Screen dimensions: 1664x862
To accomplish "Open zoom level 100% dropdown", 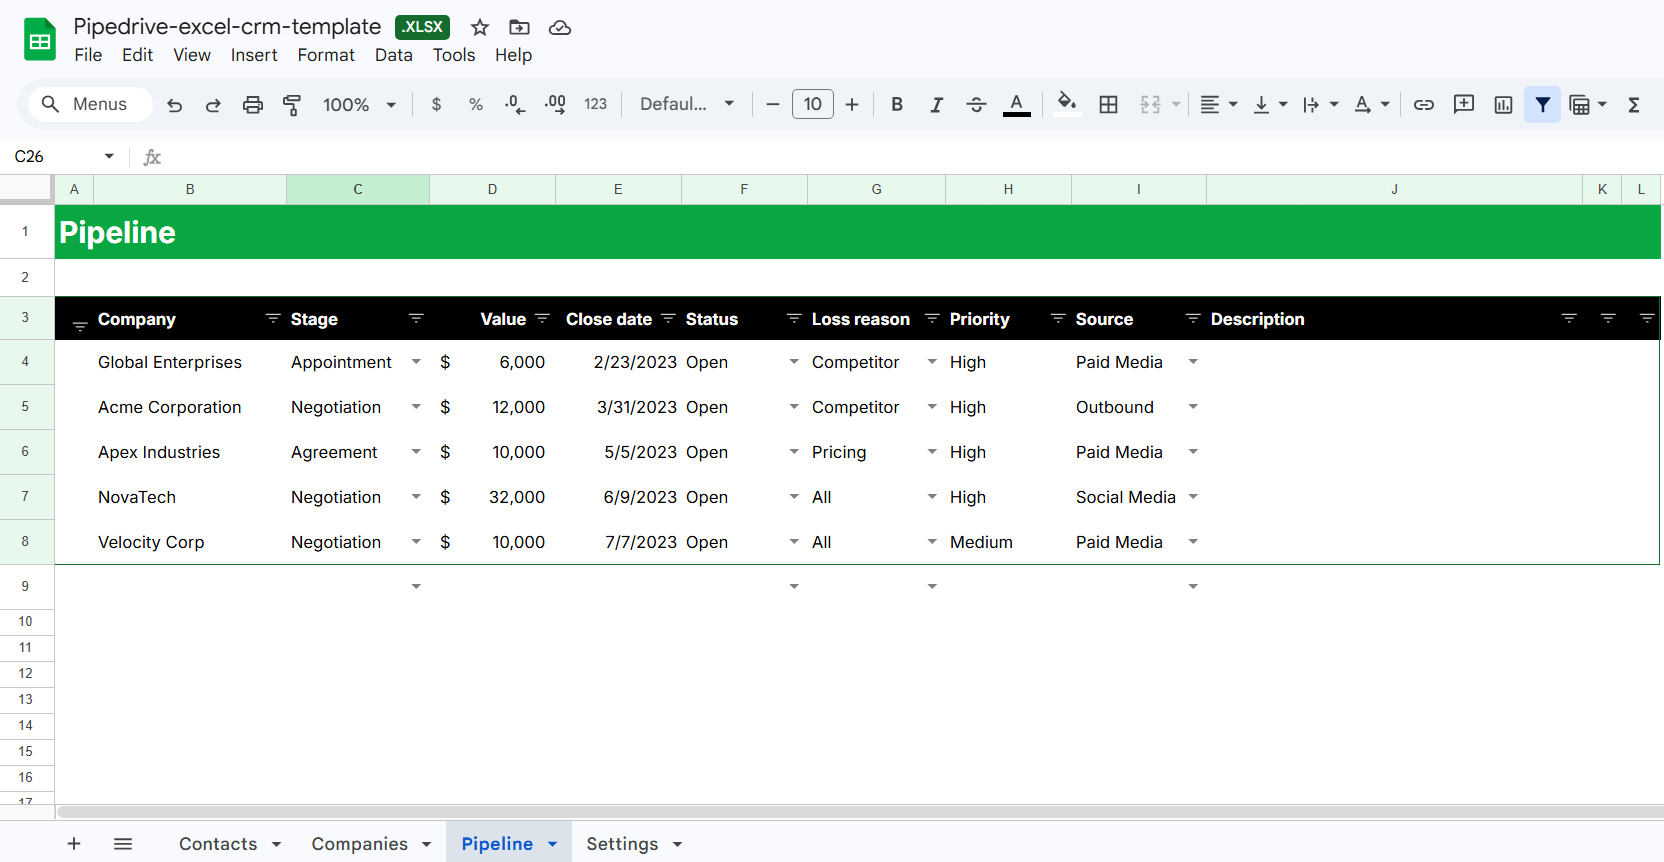I will click(360, 104).
